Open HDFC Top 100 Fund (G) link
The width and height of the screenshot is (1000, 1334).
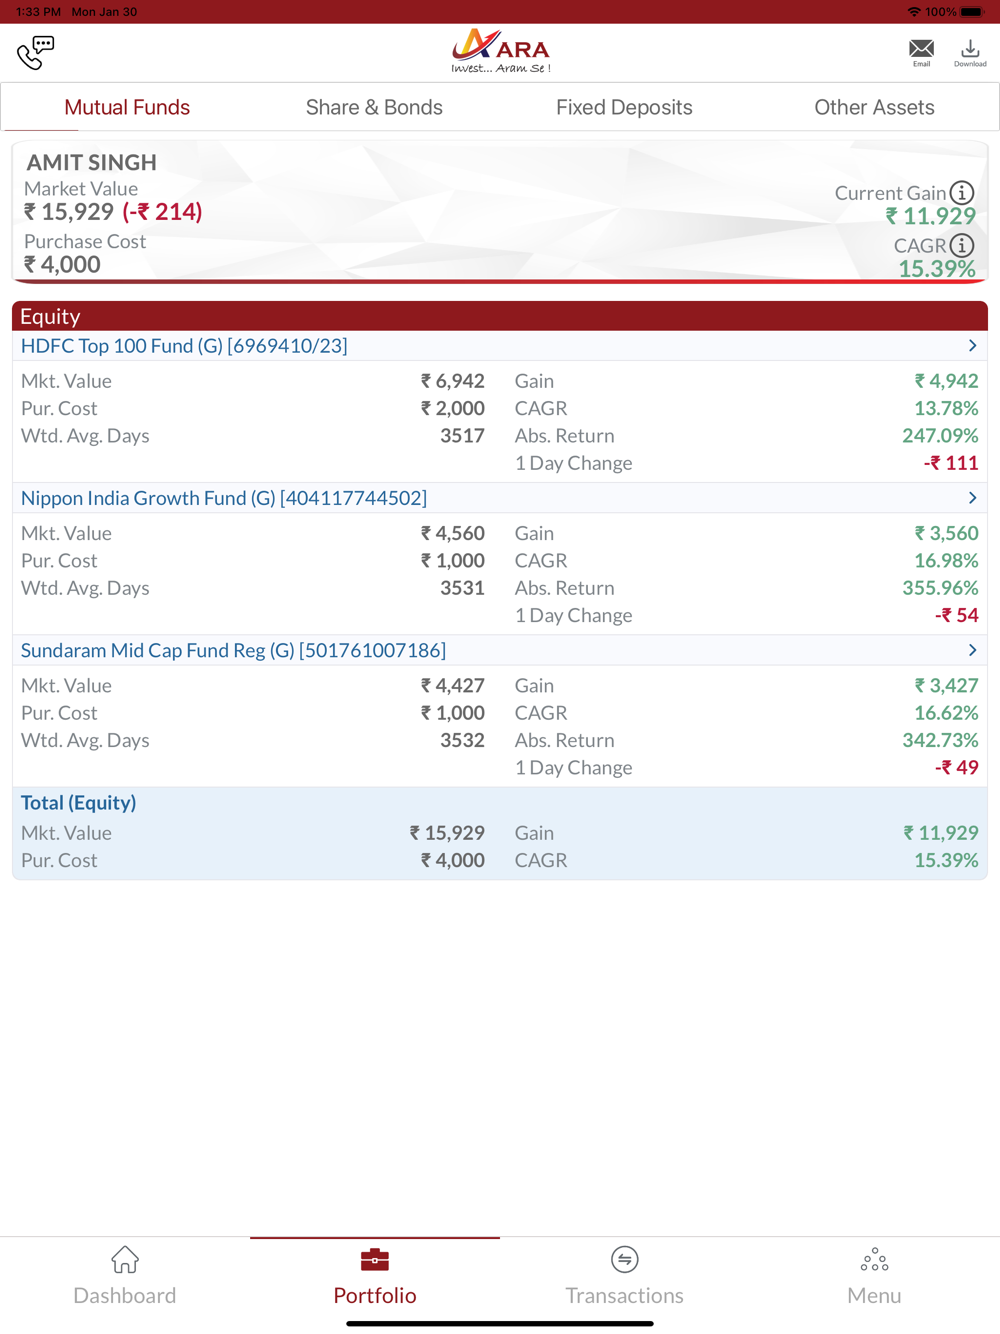click(184, 345)
